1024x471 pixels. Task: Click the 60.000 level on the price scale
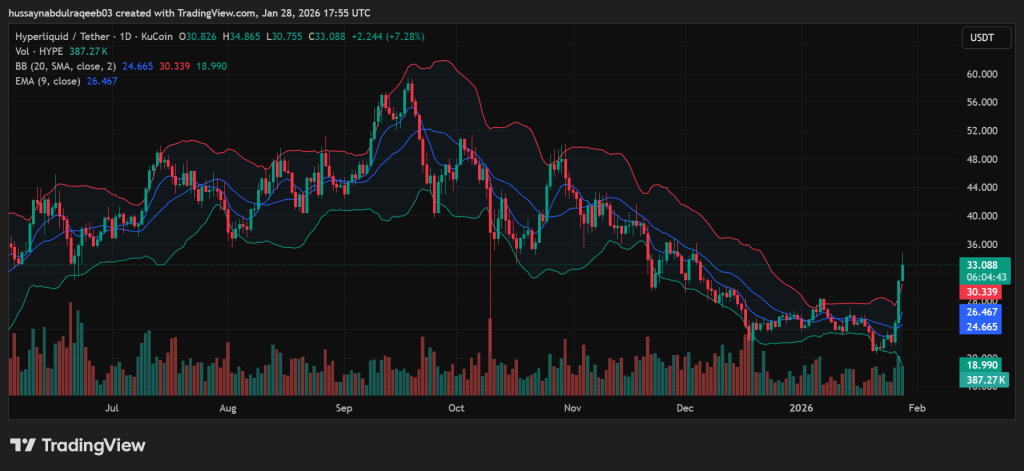pos(984,74)
